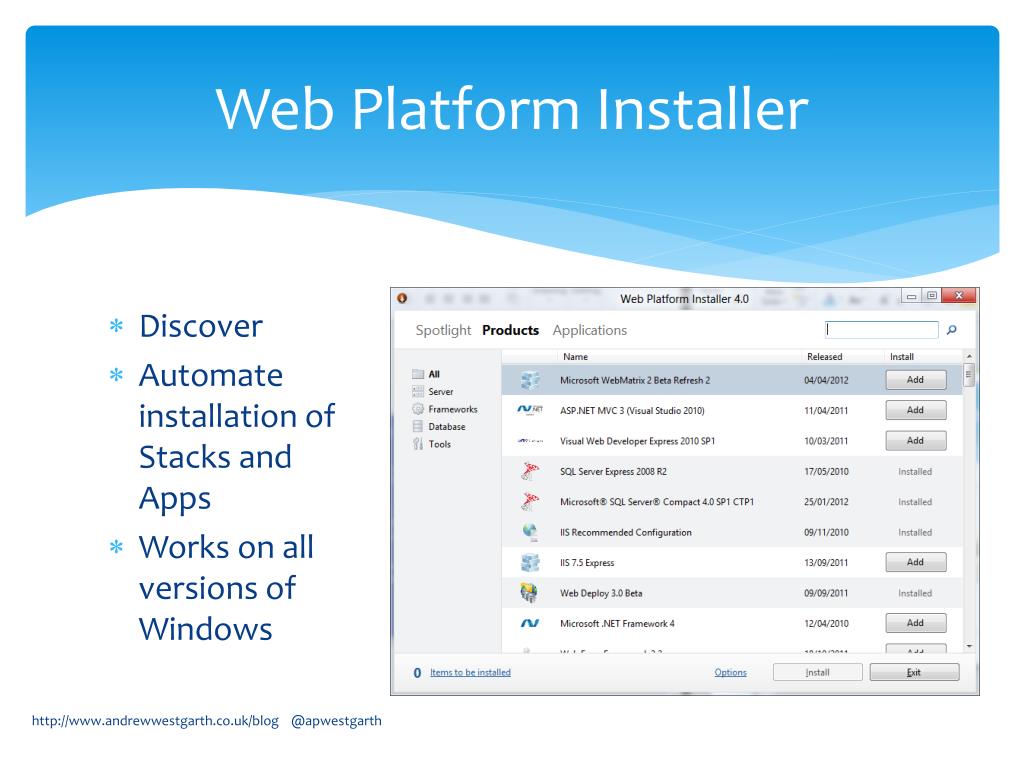Viewport: 1024px width, 768px height.
Task: Focus the search text box
Action: pos(882,330)
